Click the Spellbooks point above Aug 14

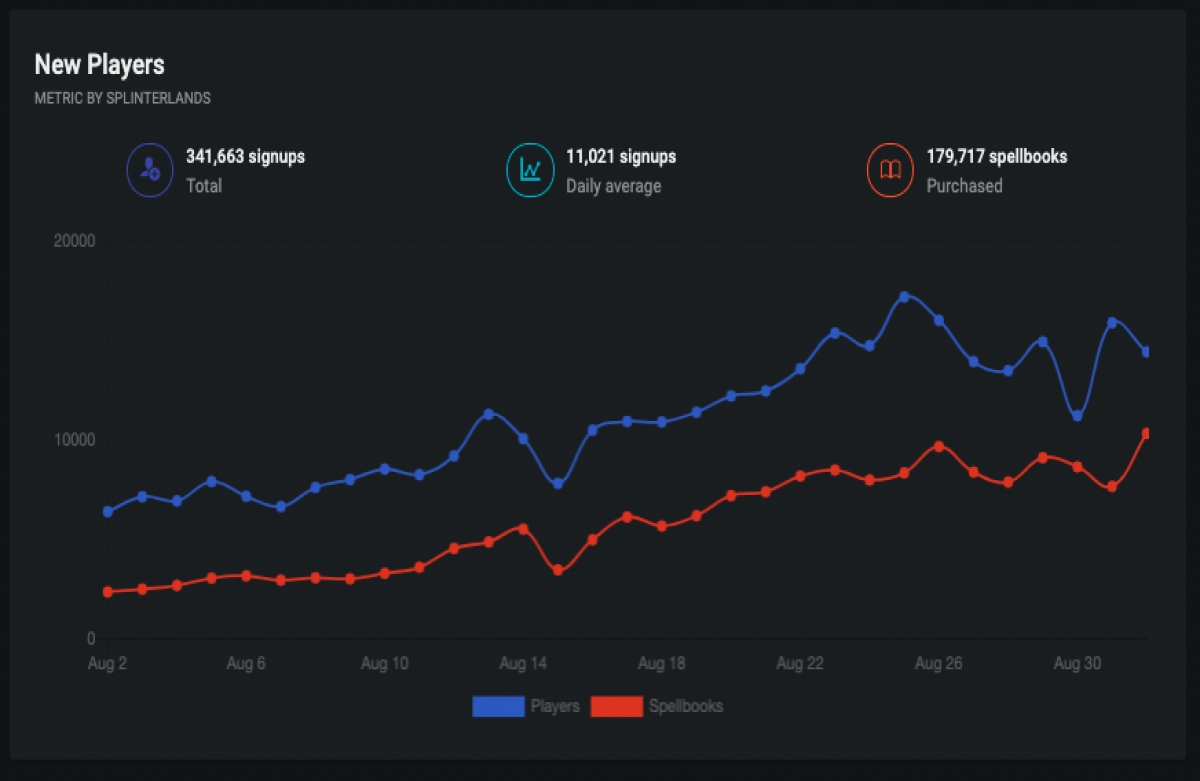[x=523, y=529]
